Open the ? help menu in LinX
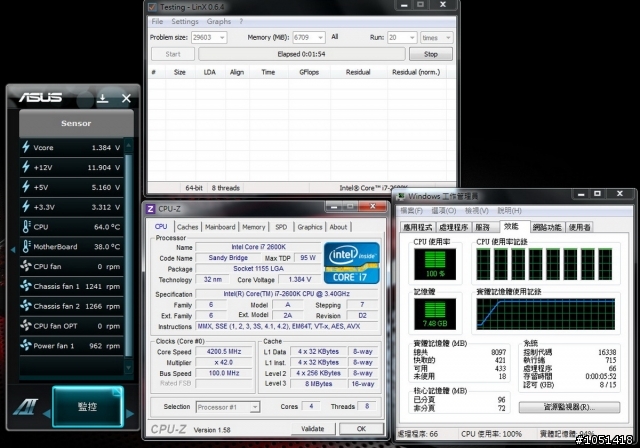 241,21
